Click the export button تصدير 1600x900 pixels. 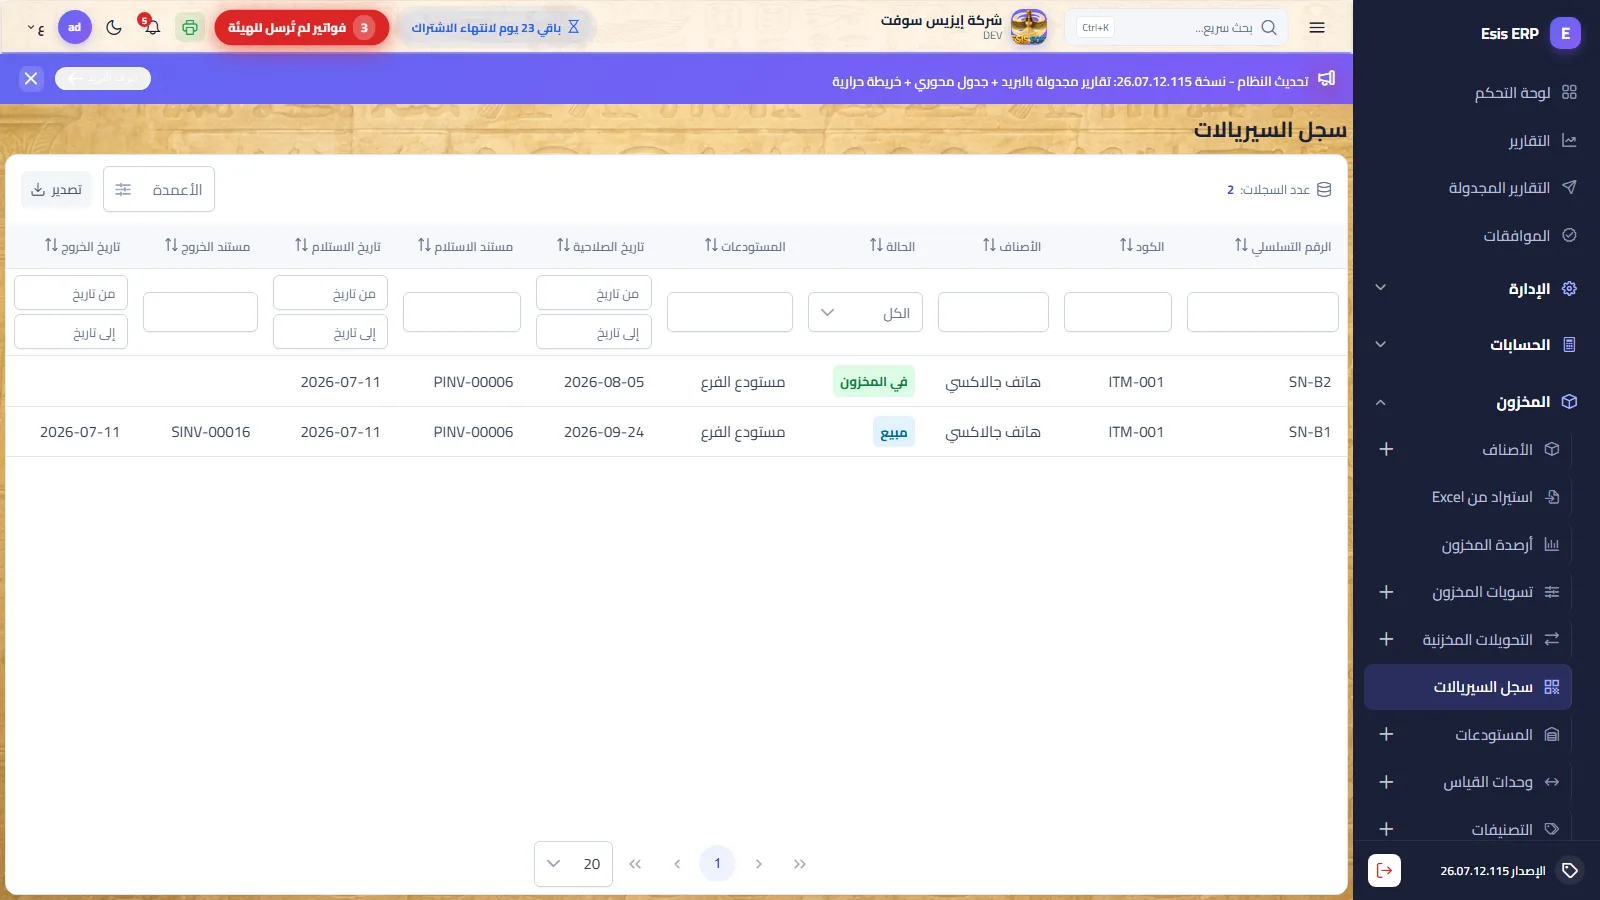[57, 189]
